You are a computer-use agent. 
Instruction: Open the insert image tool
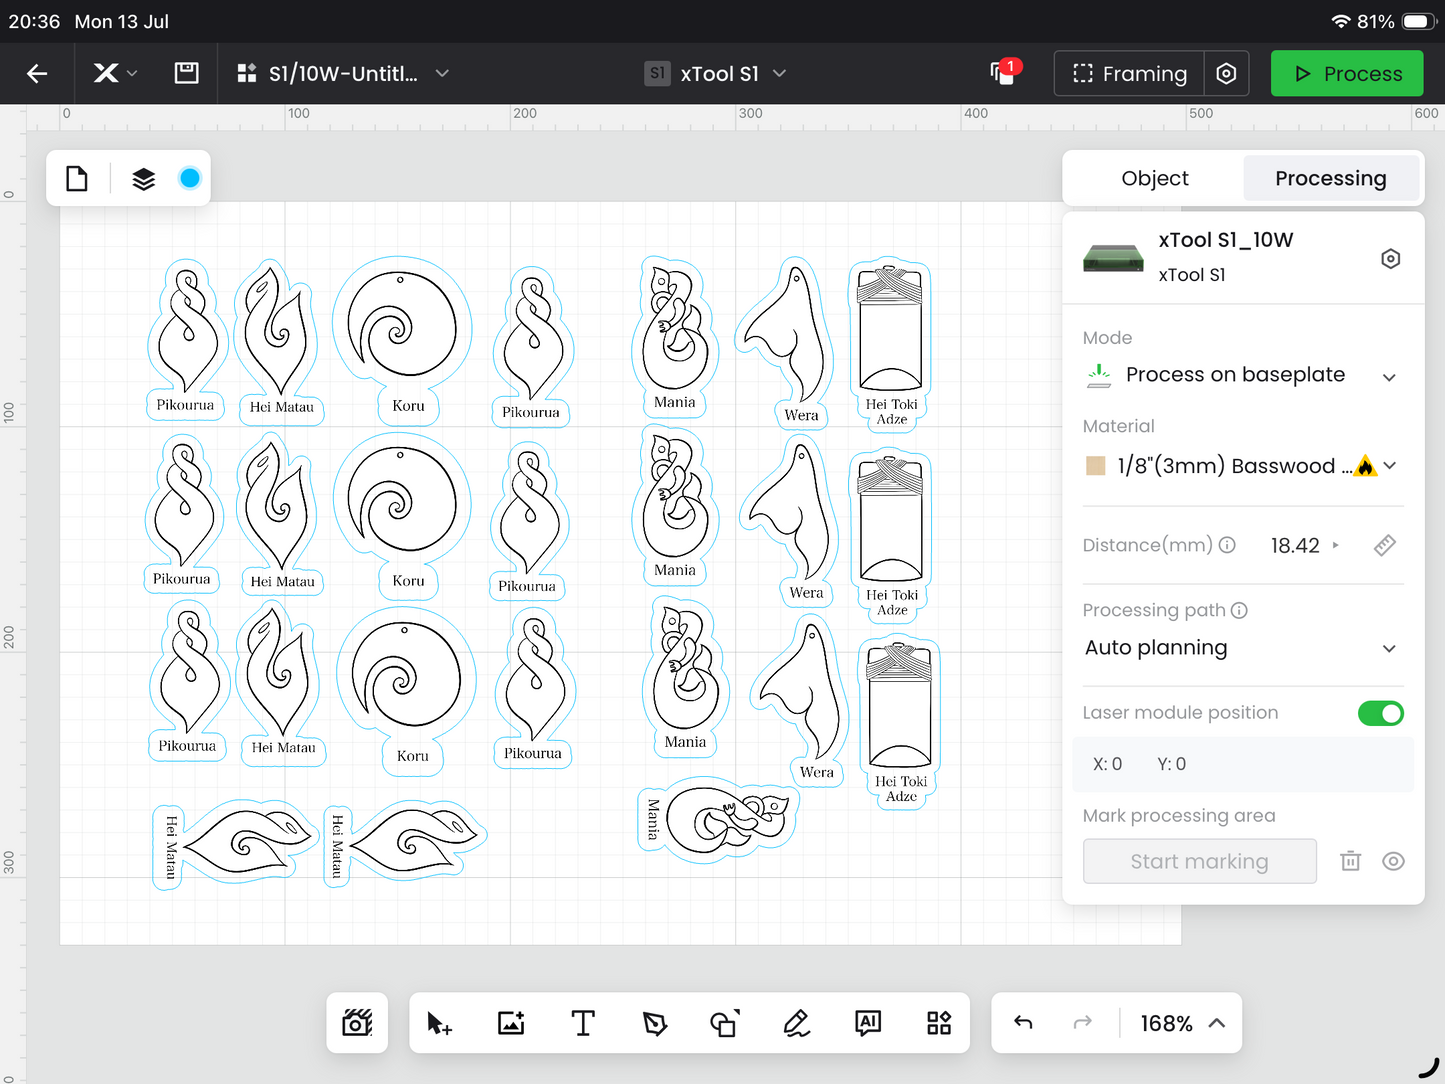(511, 1023)
